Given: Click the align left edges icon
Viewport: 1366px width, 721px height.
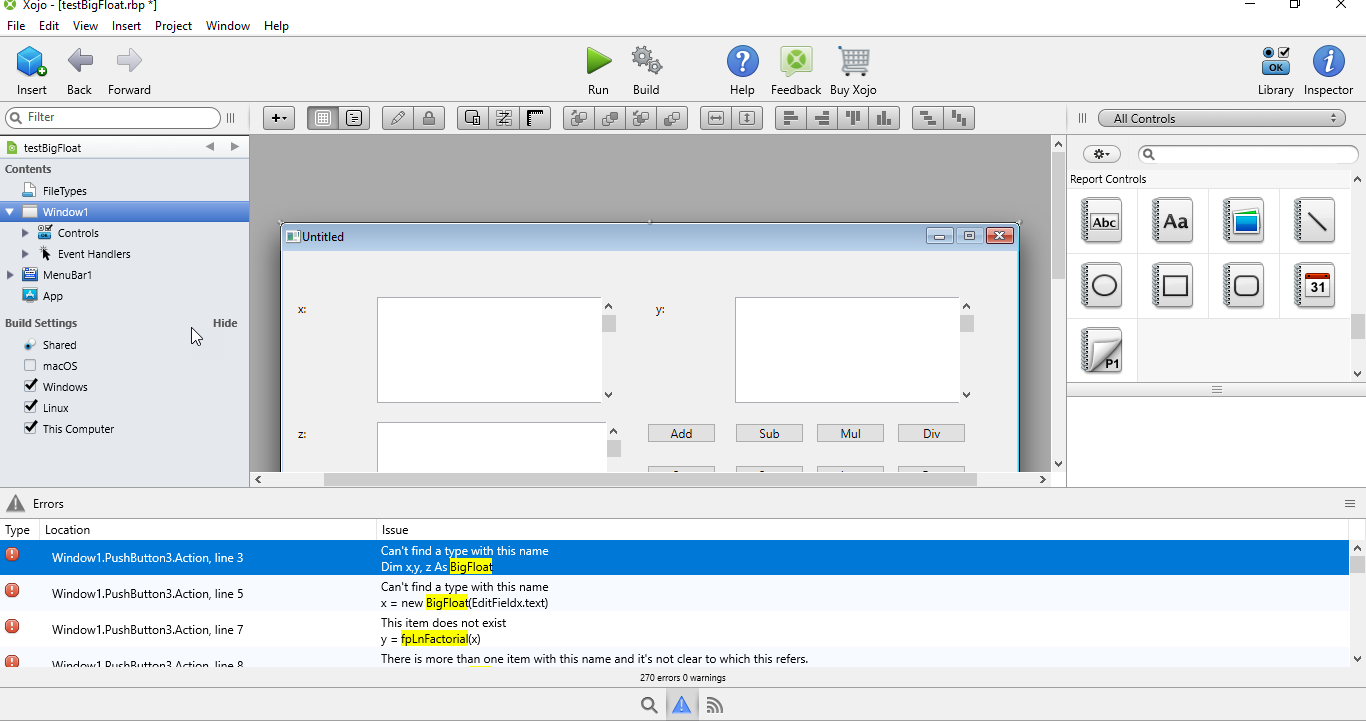Looking at the screenshot, I should 790,118.
